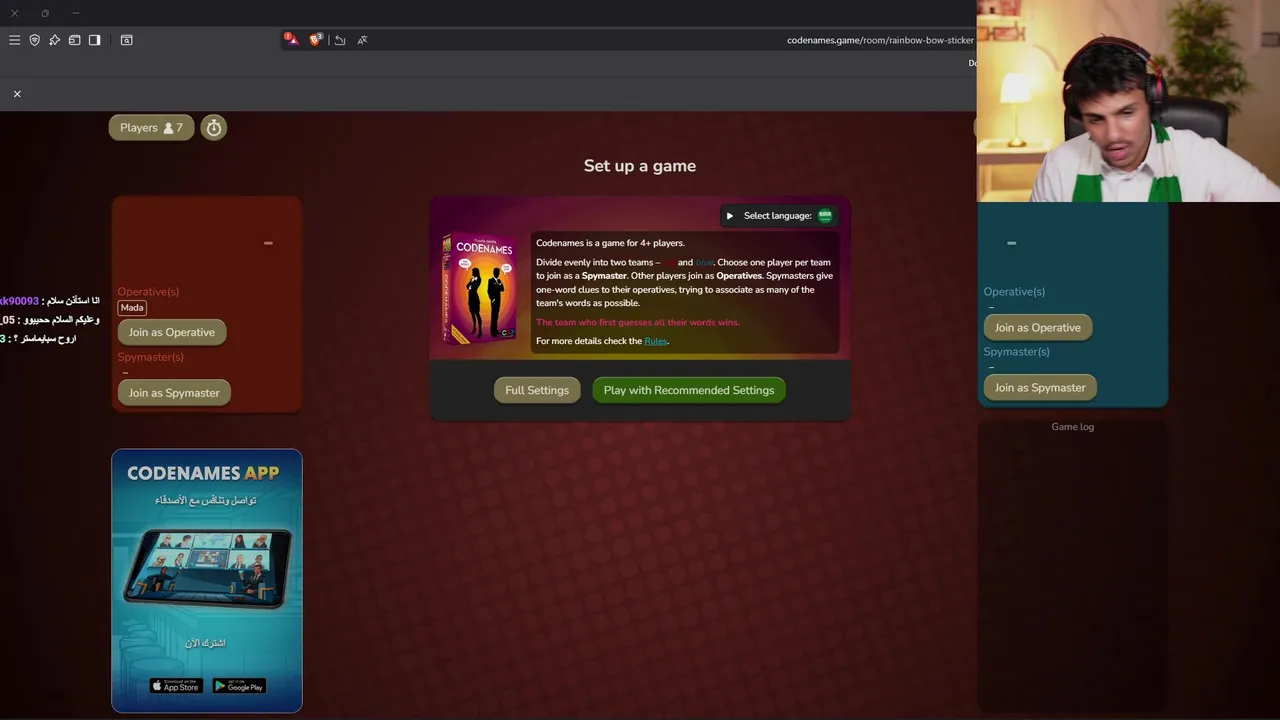The image size is (1280, 720).
Task: Open the Players list button
Action: point(151,127)
